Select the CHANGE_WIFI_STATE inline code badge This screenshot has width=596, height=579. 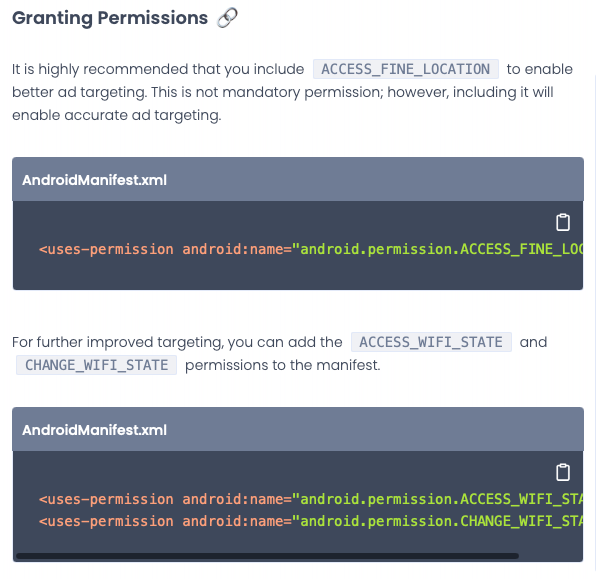click(x=97, y=365)
